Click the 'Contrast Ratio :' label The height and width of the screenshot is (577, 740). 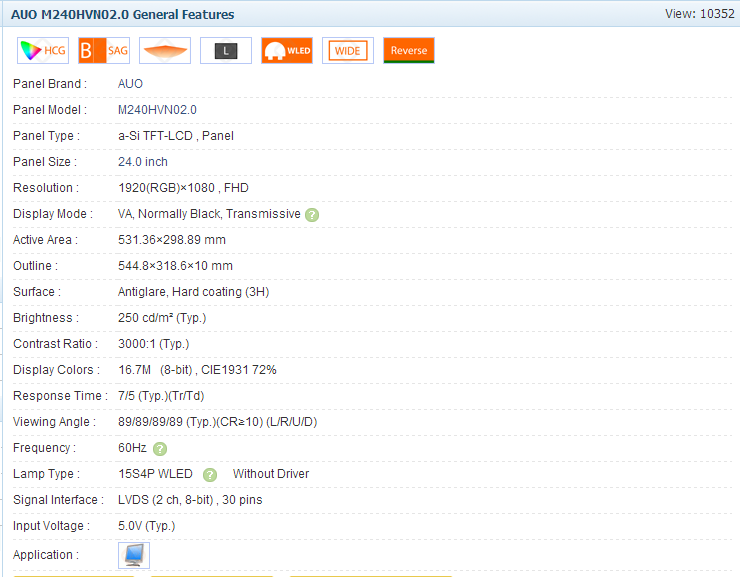click(55, 344)
